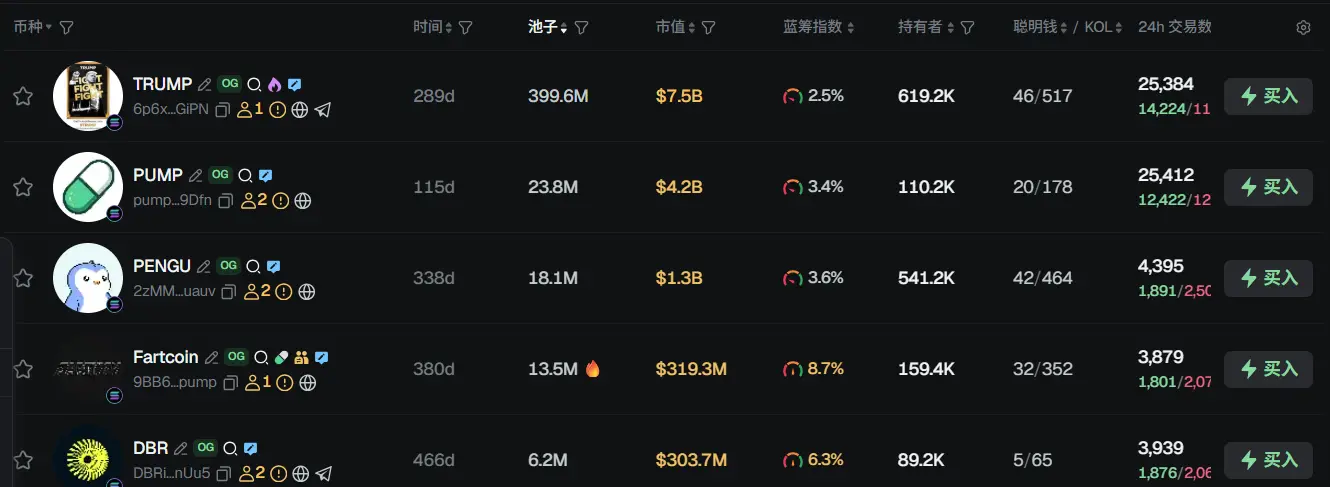Open table settings gear icon
Screen dimensions: 1330x487
point(1303,28)
